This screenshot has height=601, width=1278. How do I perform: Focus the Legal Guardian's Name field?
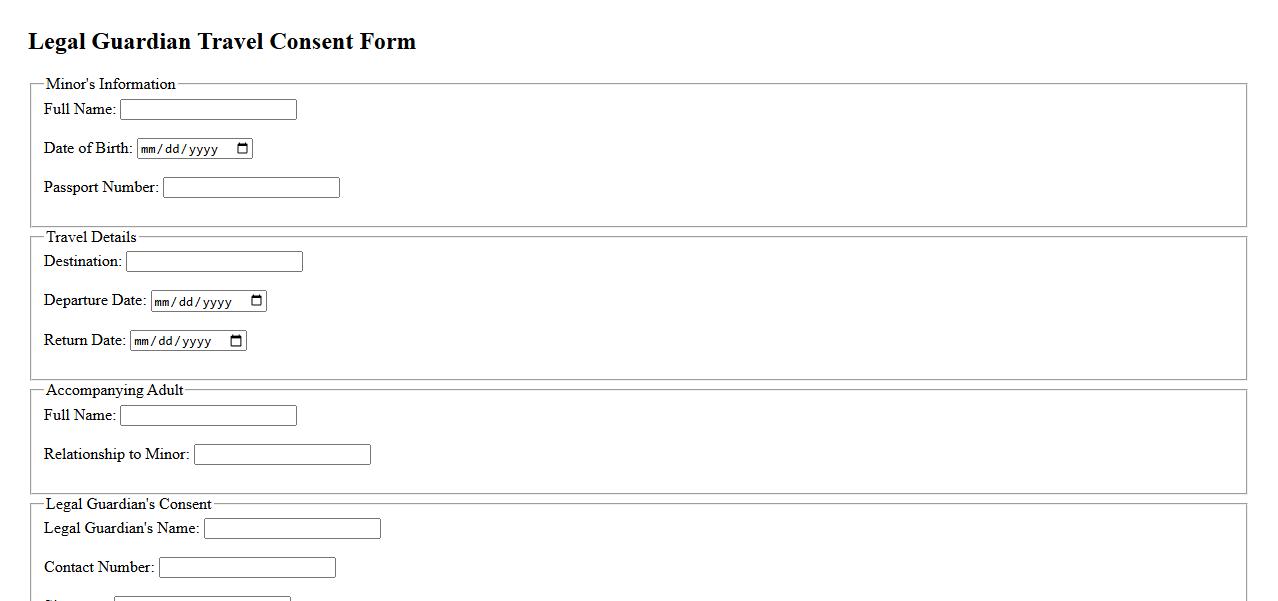coord(292,529)
